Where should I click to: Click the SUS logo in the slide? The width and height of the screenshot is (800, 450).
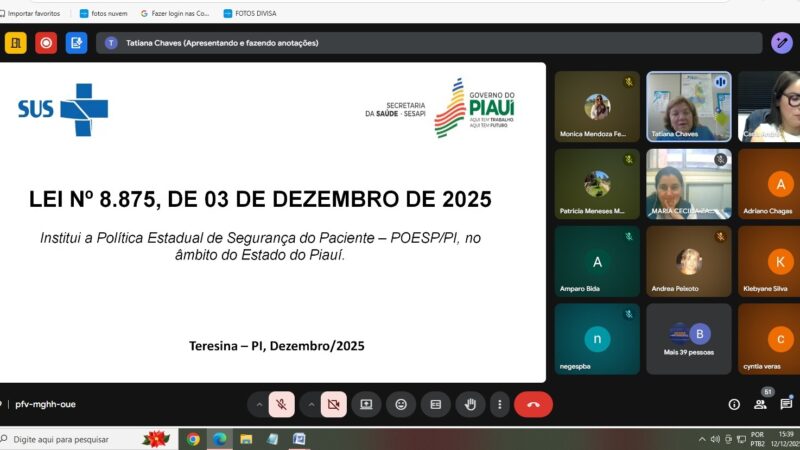[63, 109]
